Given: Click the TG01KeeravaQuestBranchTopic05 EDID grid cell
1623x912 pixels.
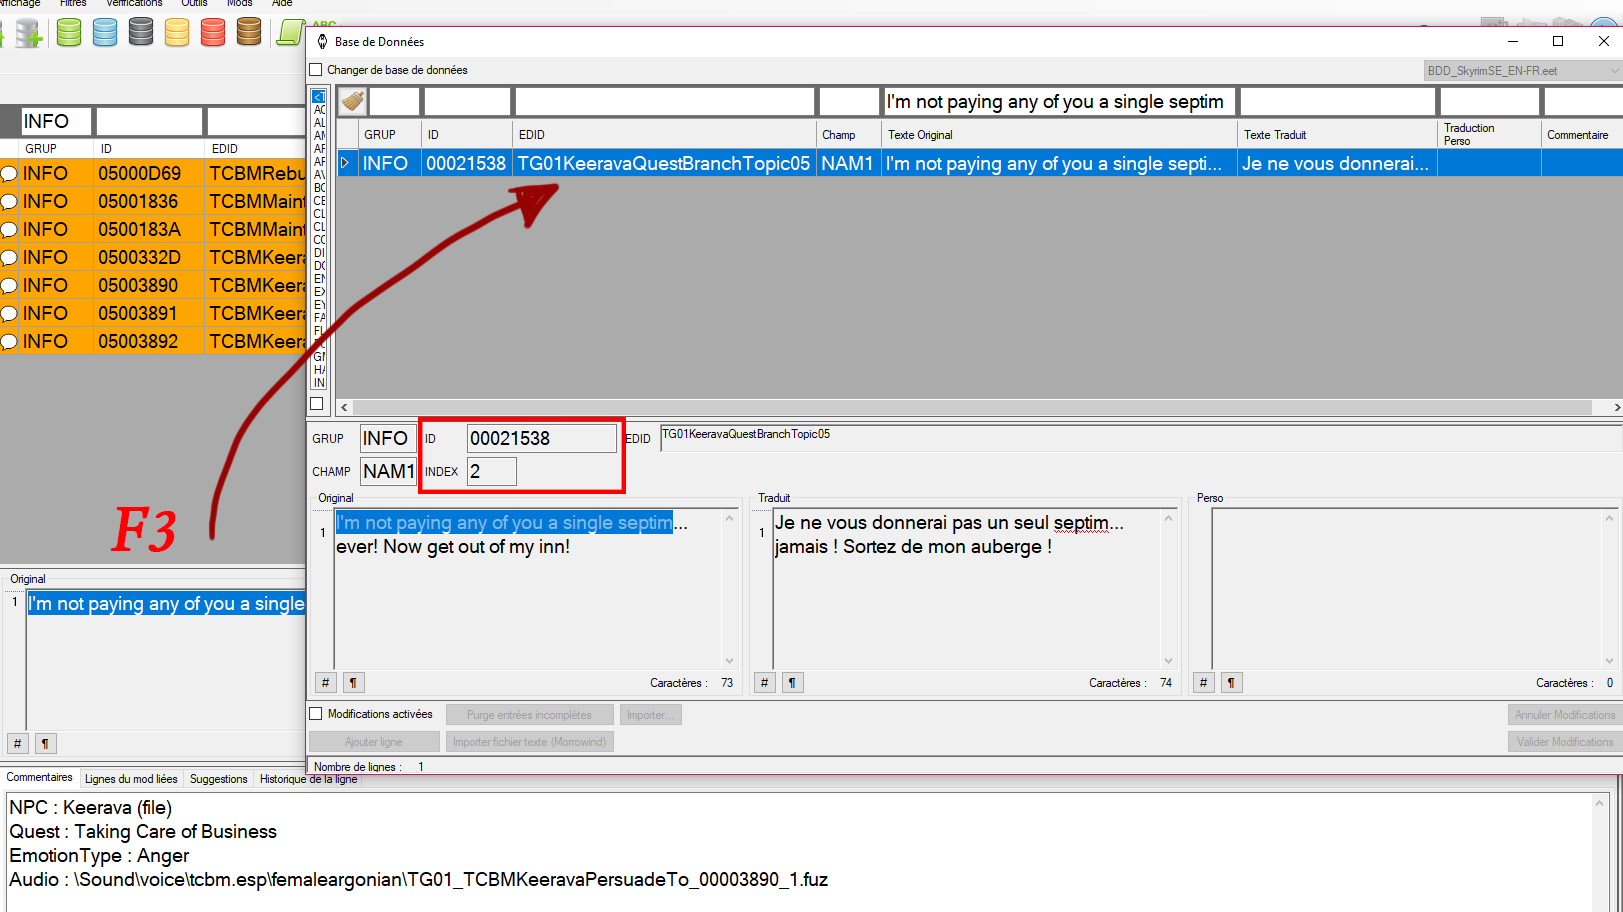Looking at the screenshot, I should pyautogui.click(x=664, y=163).
